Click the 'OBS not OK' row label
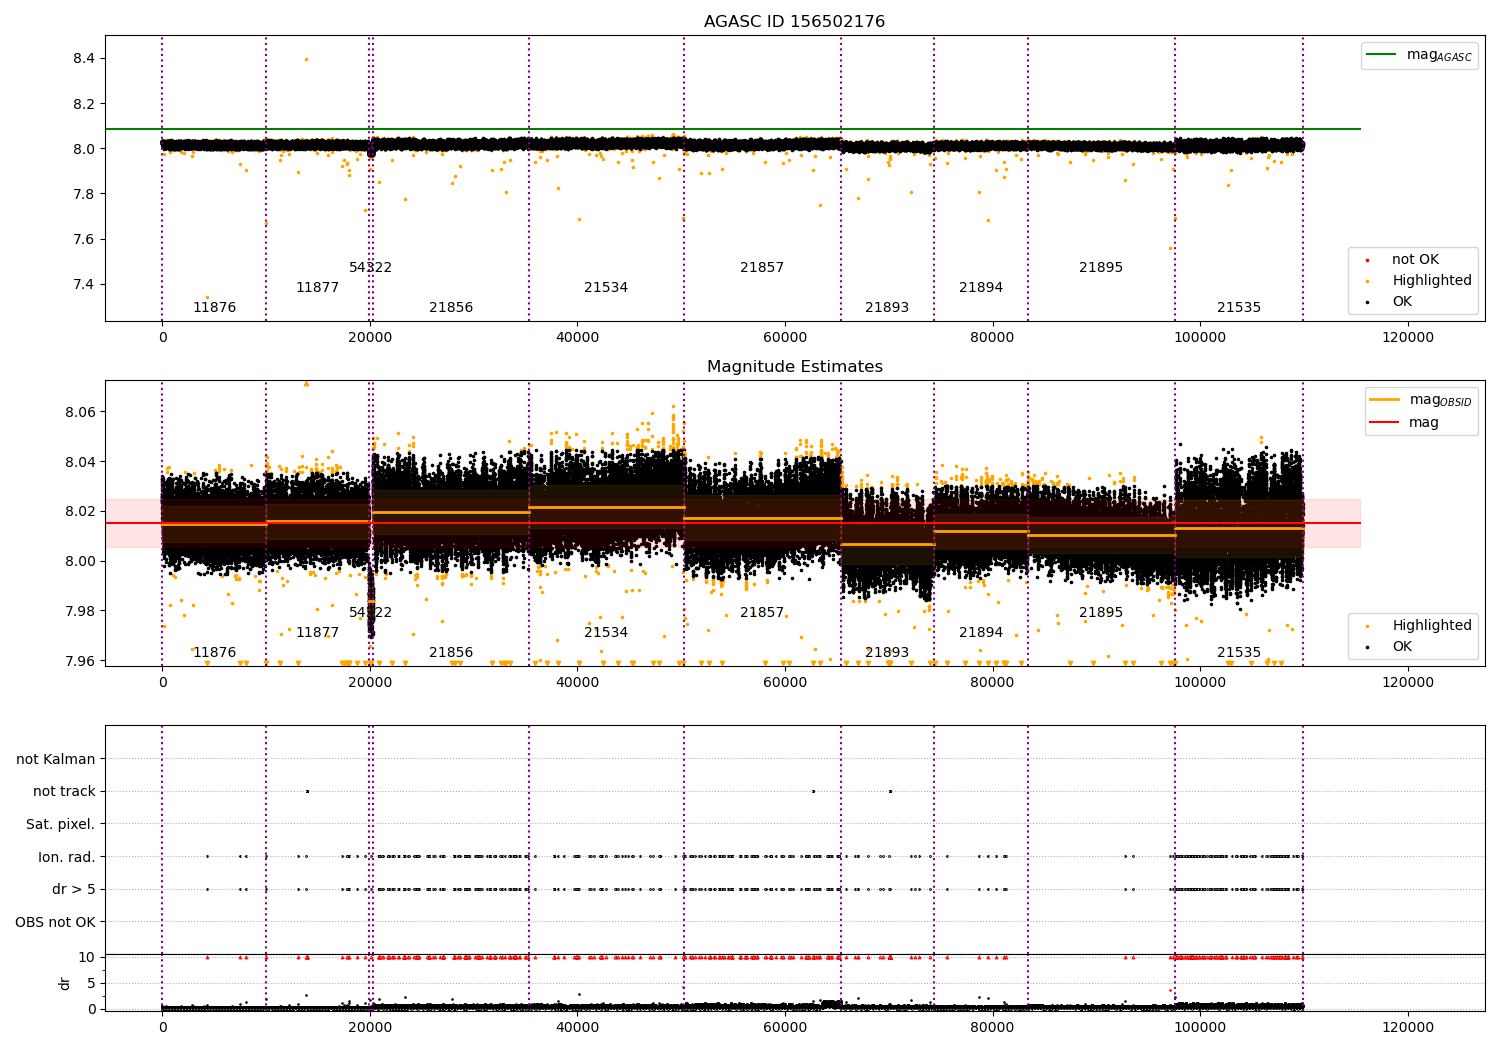The width and height of the screenshot is (1500, 1050). pyautogui.click(x=56, y=922)
